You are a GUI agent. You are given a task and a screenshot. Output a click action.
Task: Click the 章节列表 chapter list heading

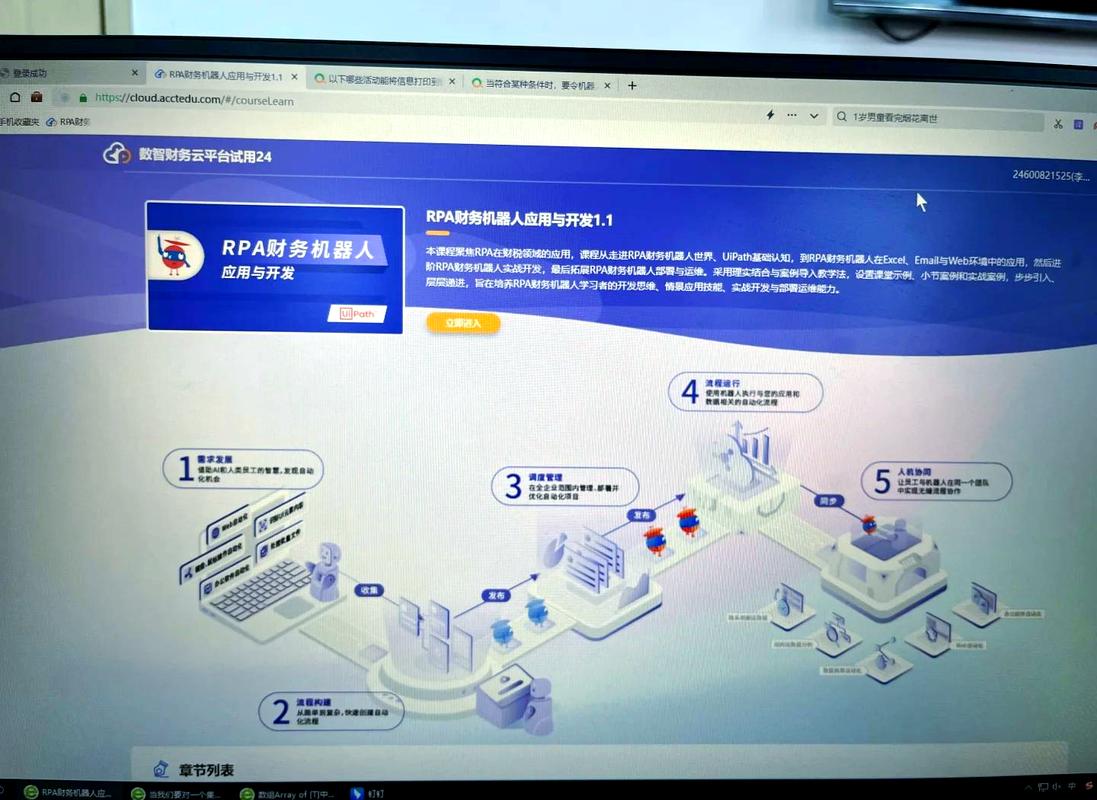coord(206,770)
